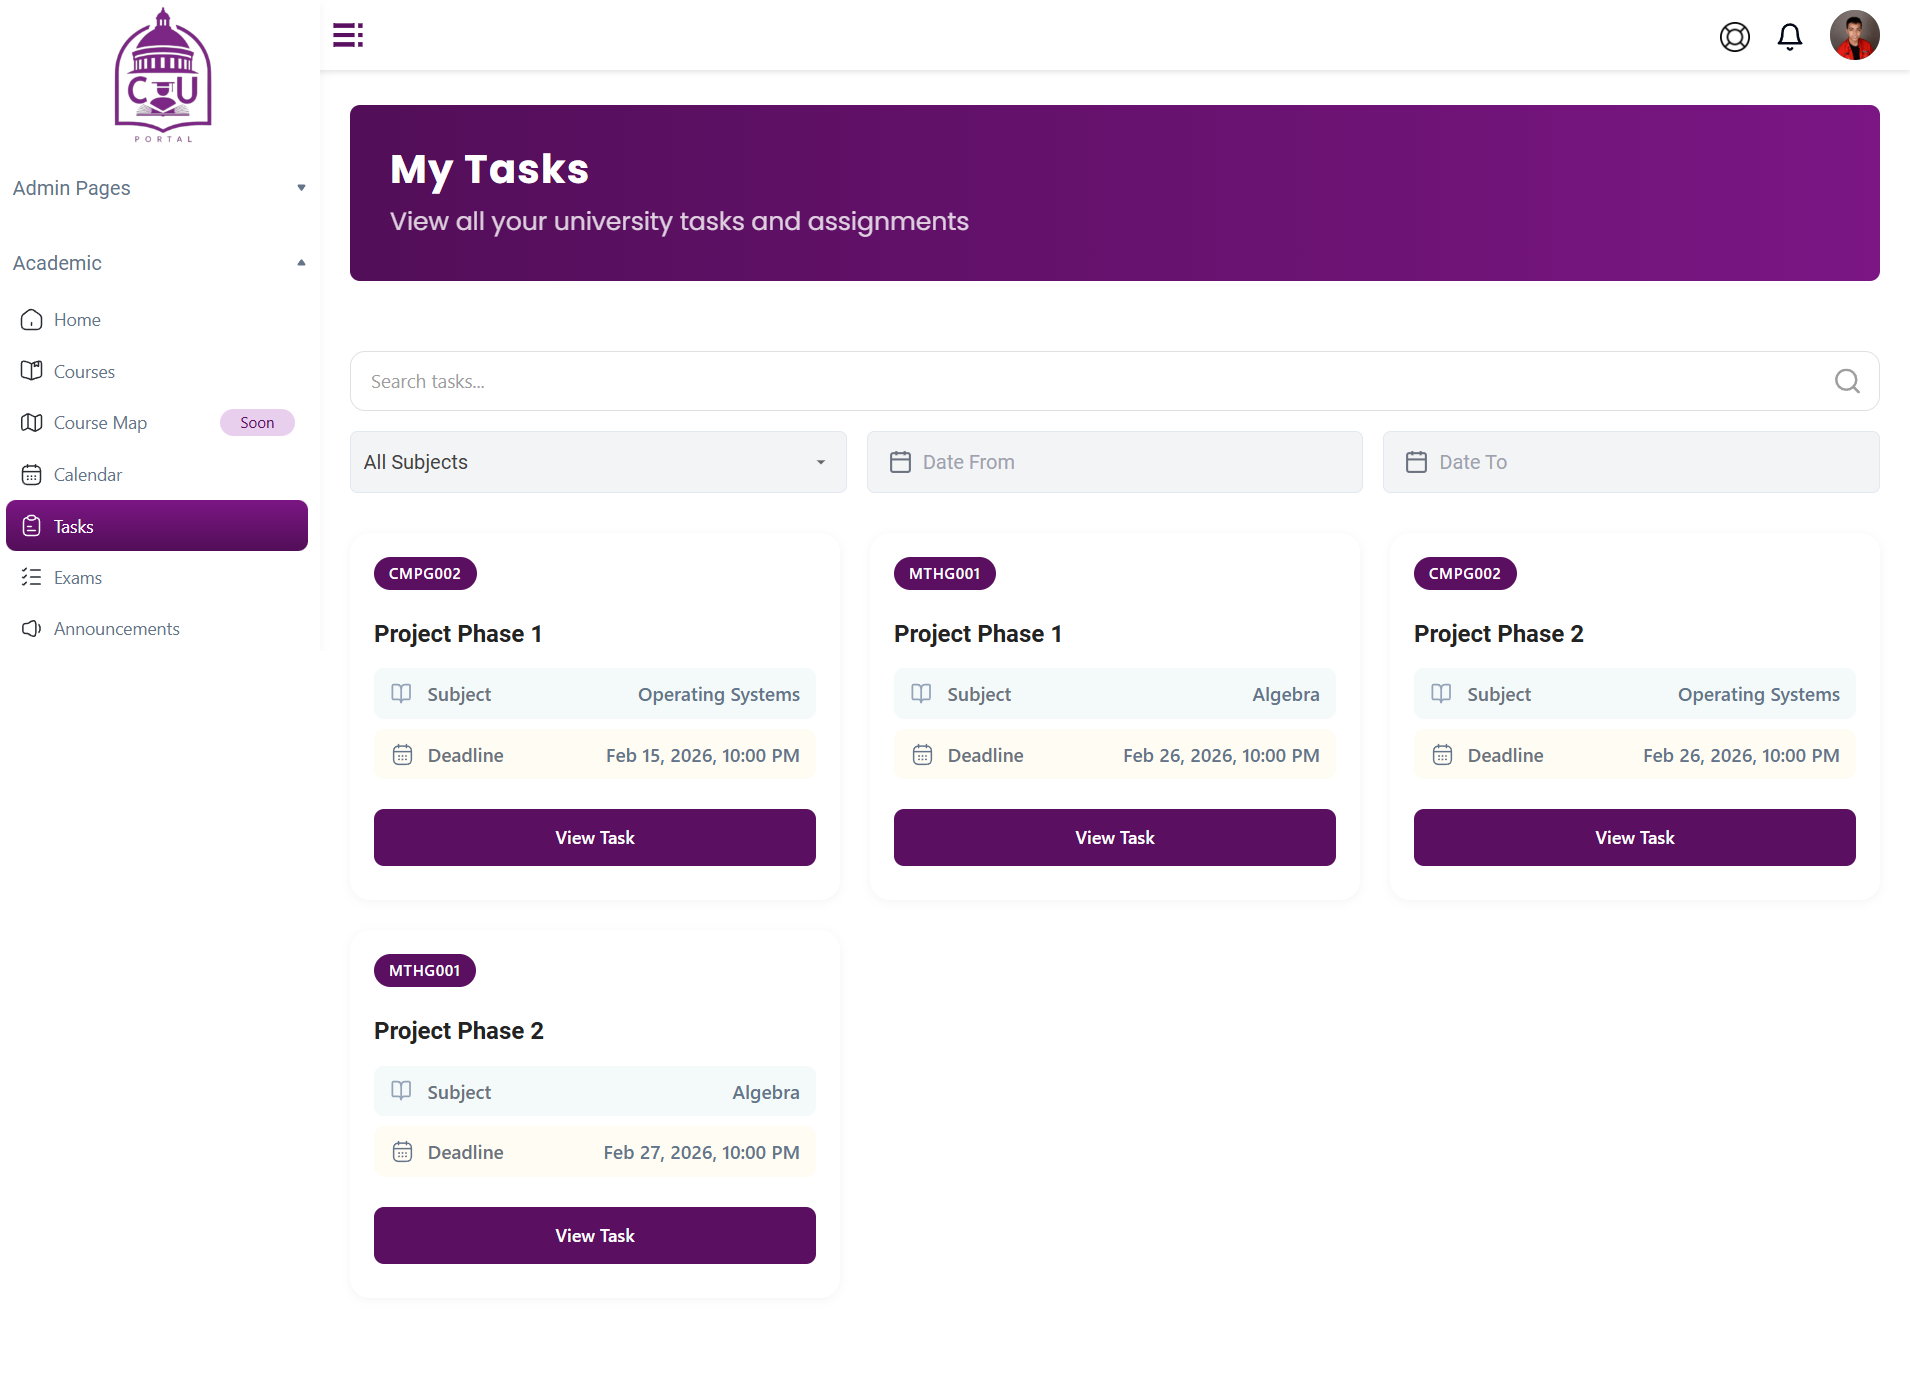Open the help lifebuoy icon
This screenshot has width=1910, height=1379.
point(1734,37)
